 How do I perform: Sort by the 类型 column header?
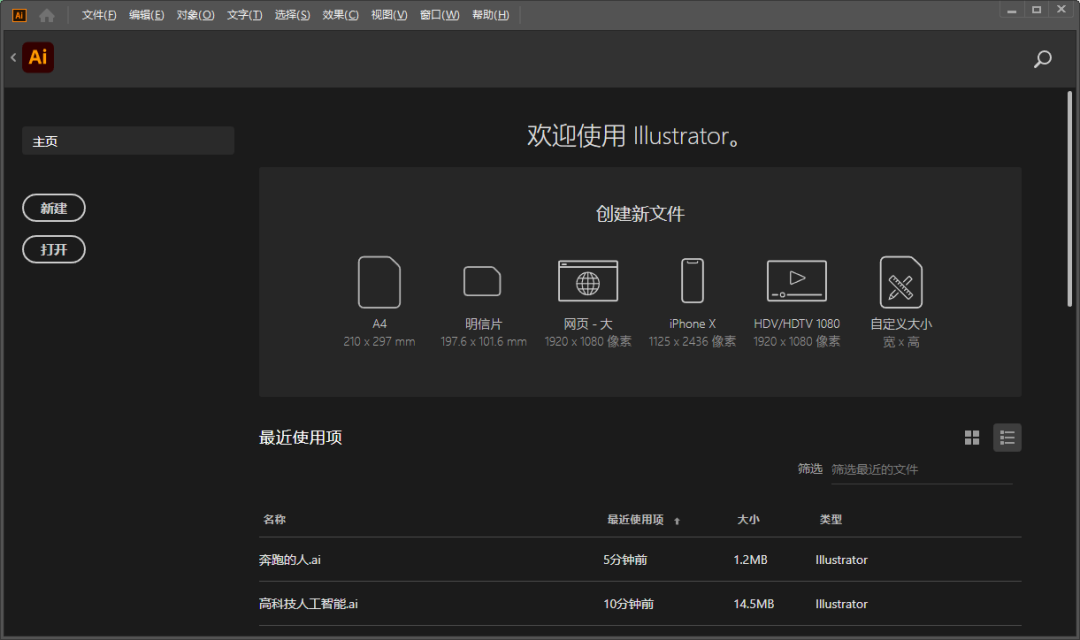coord(831,519)
